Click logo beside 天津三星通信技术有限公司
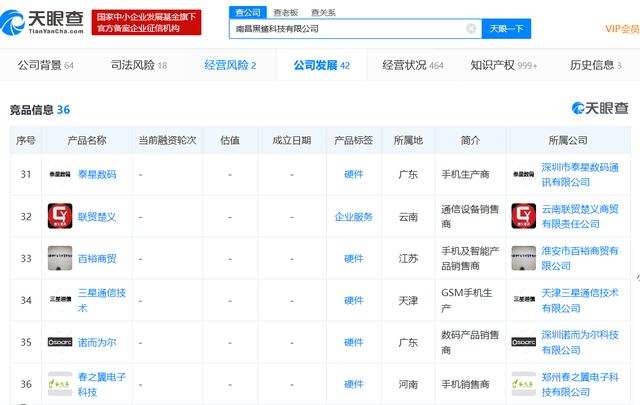 coord(524,299)
